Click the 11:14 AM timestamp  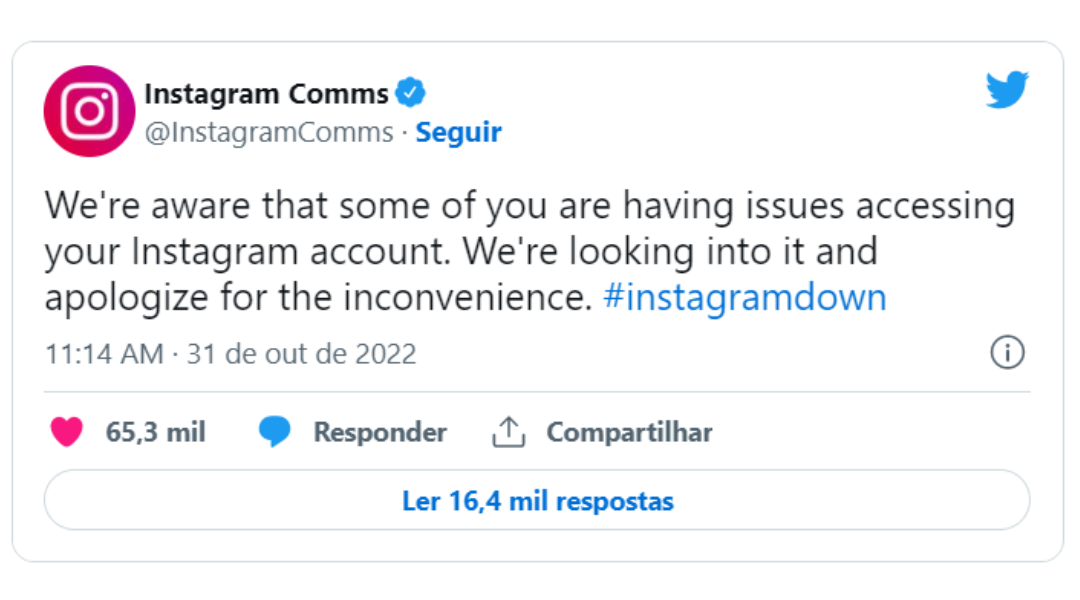pyautogui.click(x=104, y=353)
